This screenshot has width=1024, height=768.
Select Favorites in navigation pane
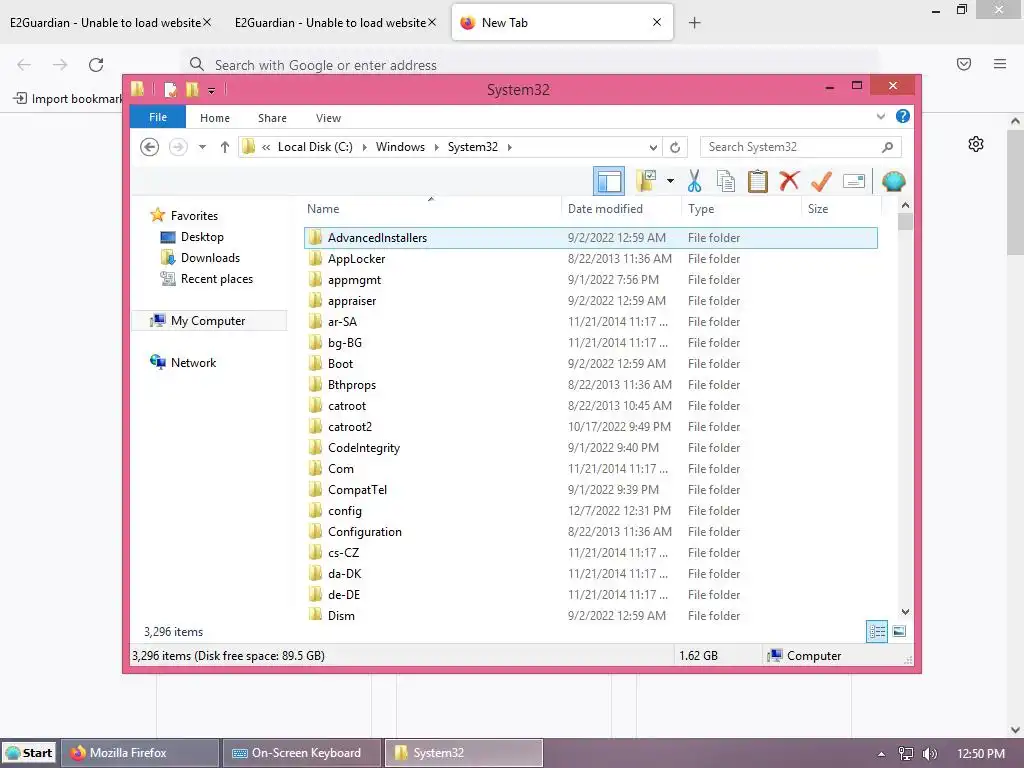pyautogui.click(x=194, y=216)
